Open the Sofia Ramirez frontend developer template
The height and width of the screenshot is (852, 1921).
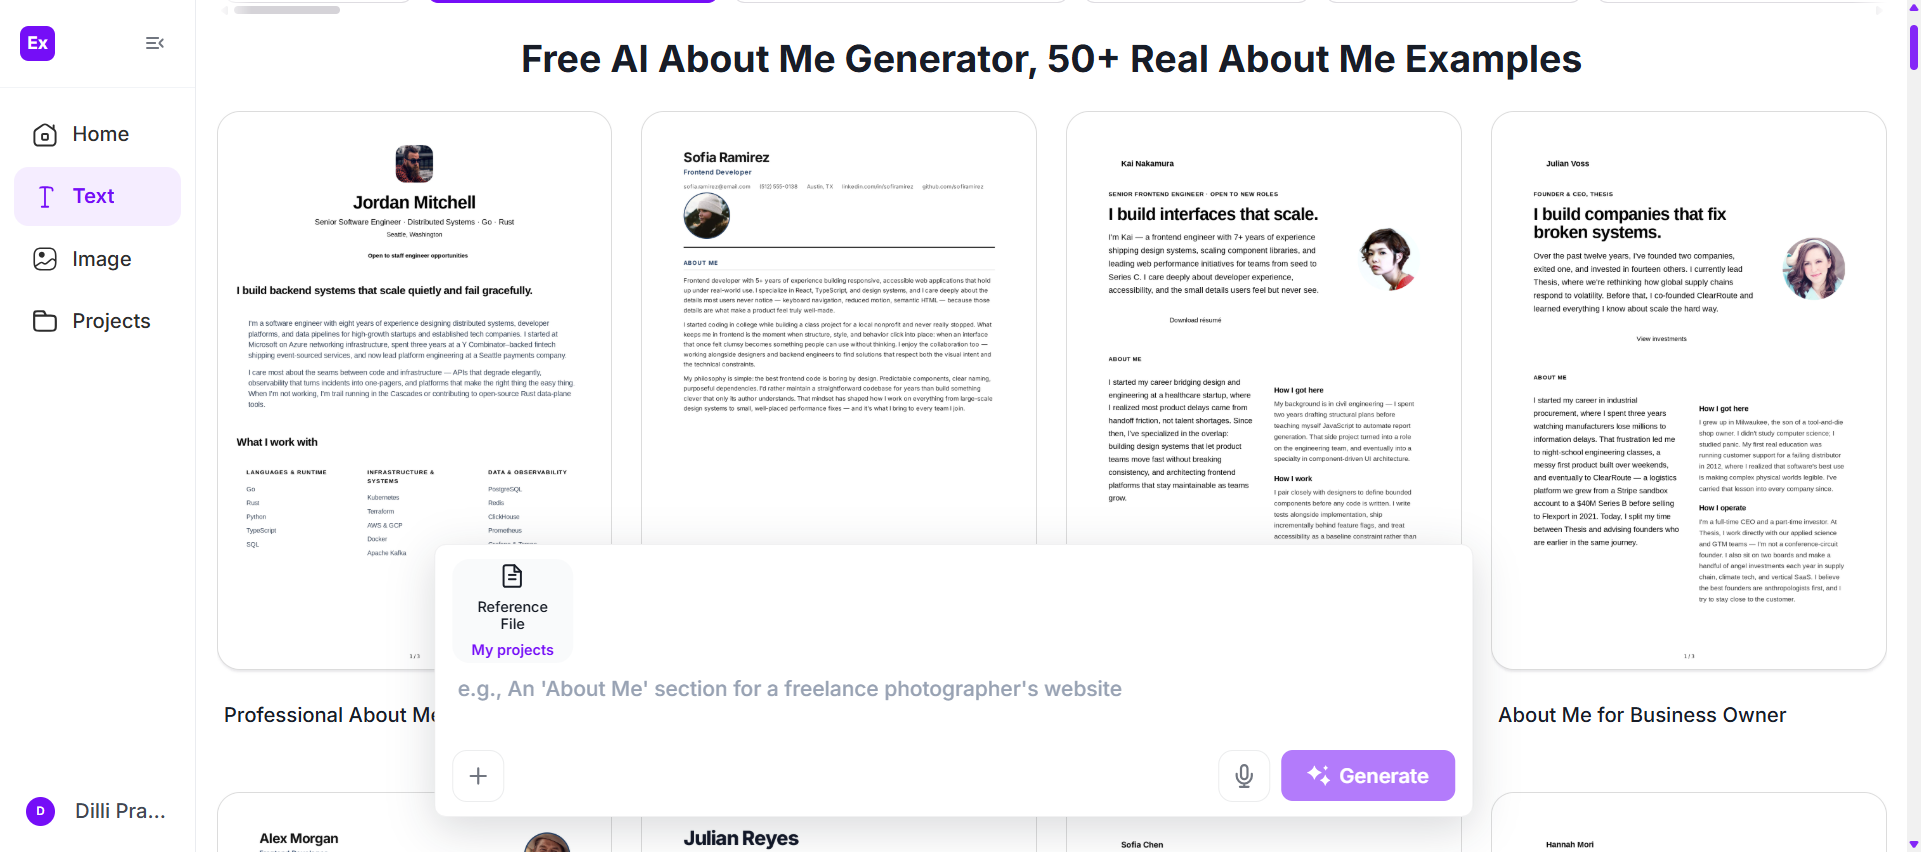click(839, 330)
